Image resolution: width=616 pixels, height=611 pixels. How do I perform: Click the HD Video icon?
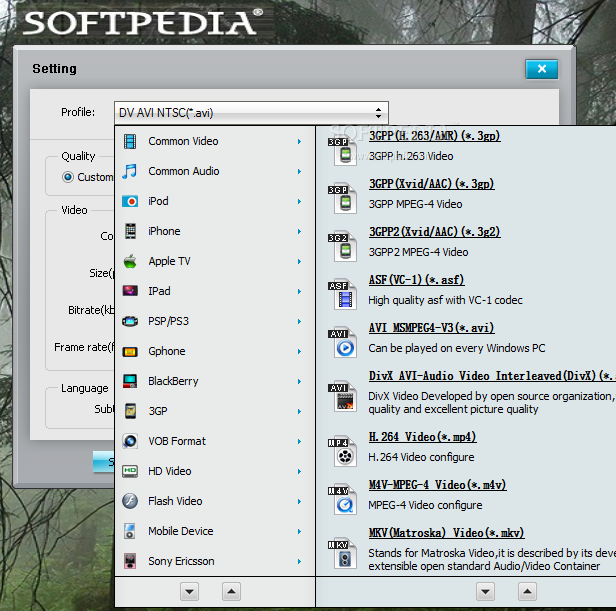pos(130,471)
